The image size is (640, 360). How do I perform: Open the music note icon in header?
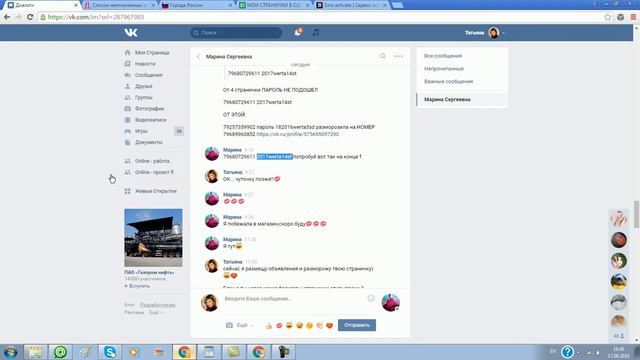[316, 33]
